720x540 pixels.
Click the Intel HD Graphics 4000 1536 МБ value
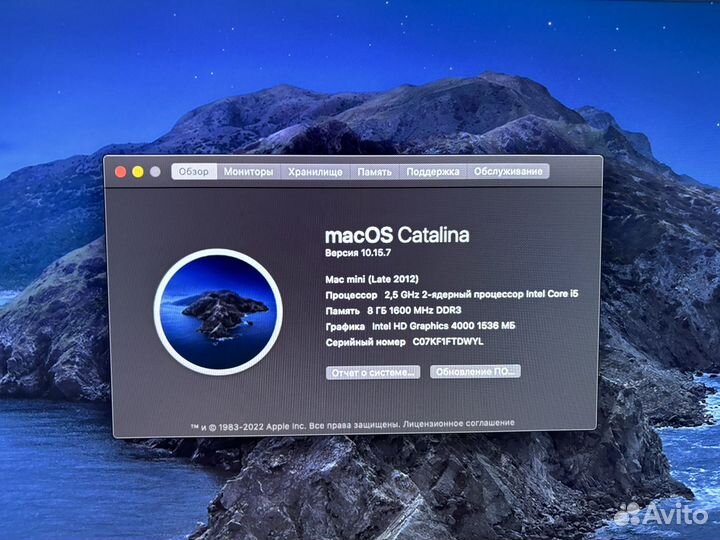[x=443, y=326]
